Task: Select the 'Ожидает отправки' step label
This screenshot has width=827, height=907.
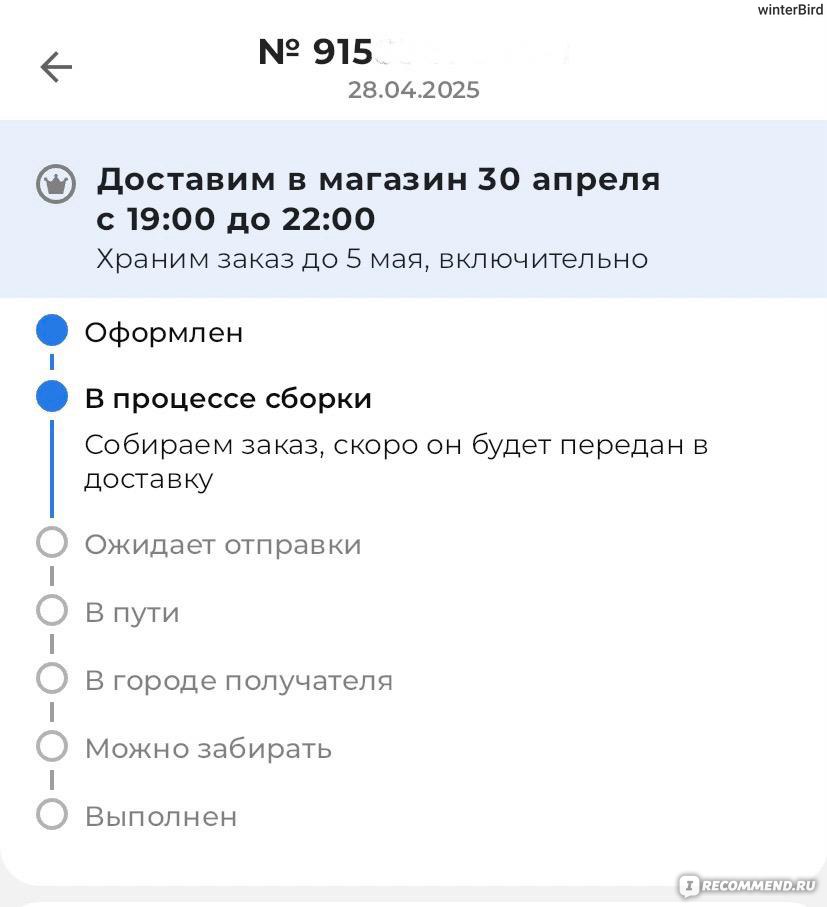Action: pos(223,544)
